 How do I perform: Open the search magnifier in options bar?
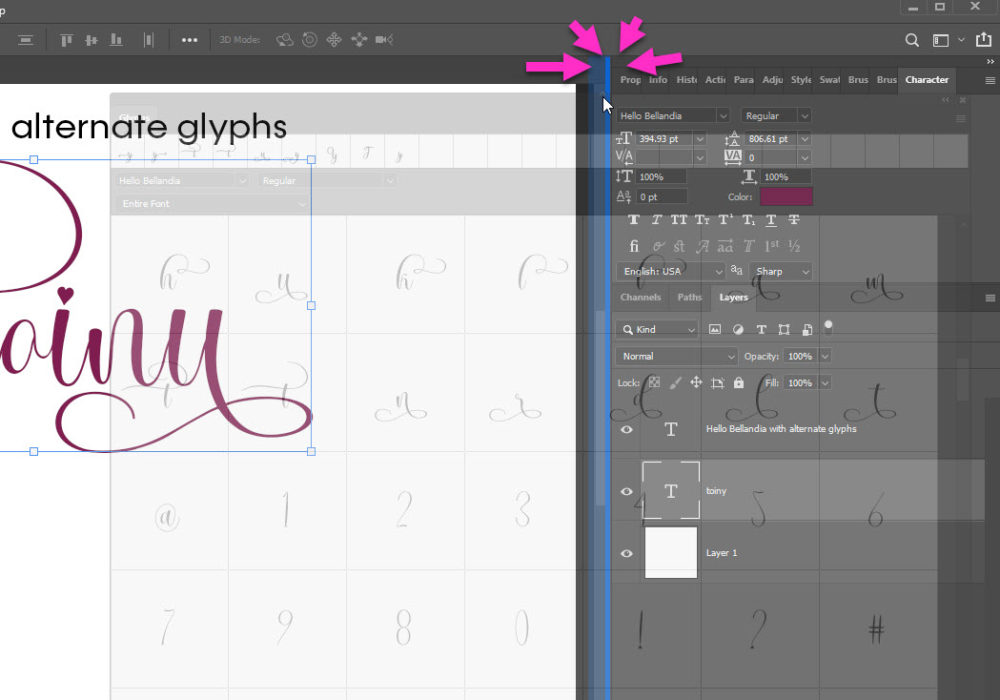point(912,40)
